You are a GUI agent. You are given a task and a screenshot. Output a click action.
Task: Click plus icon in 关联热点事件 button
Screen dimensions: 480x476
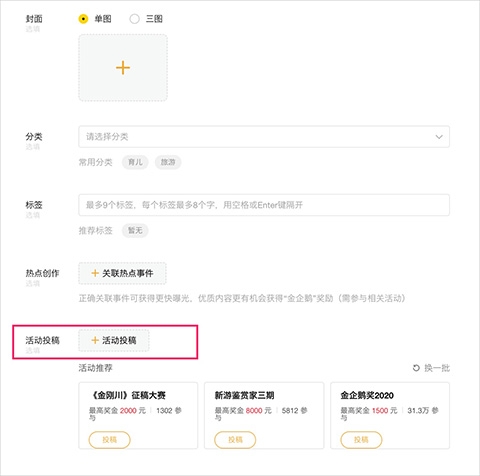[95, 273]
